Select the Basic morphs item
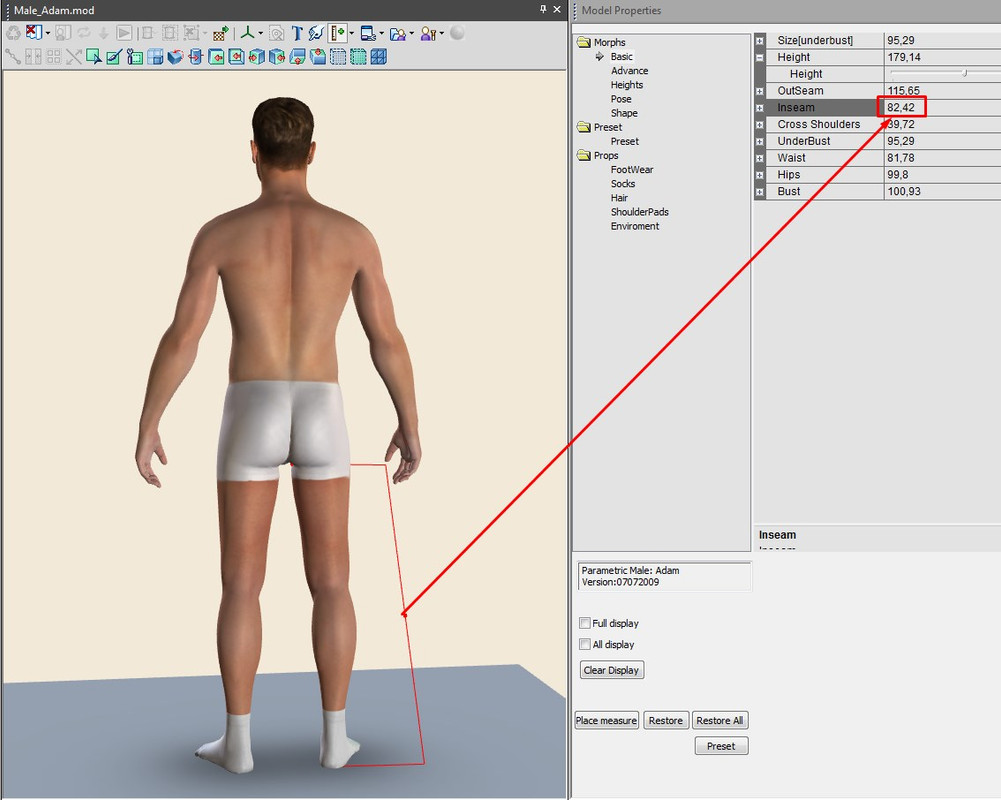Screen dimensions: 1001x800 coord(621,56)
